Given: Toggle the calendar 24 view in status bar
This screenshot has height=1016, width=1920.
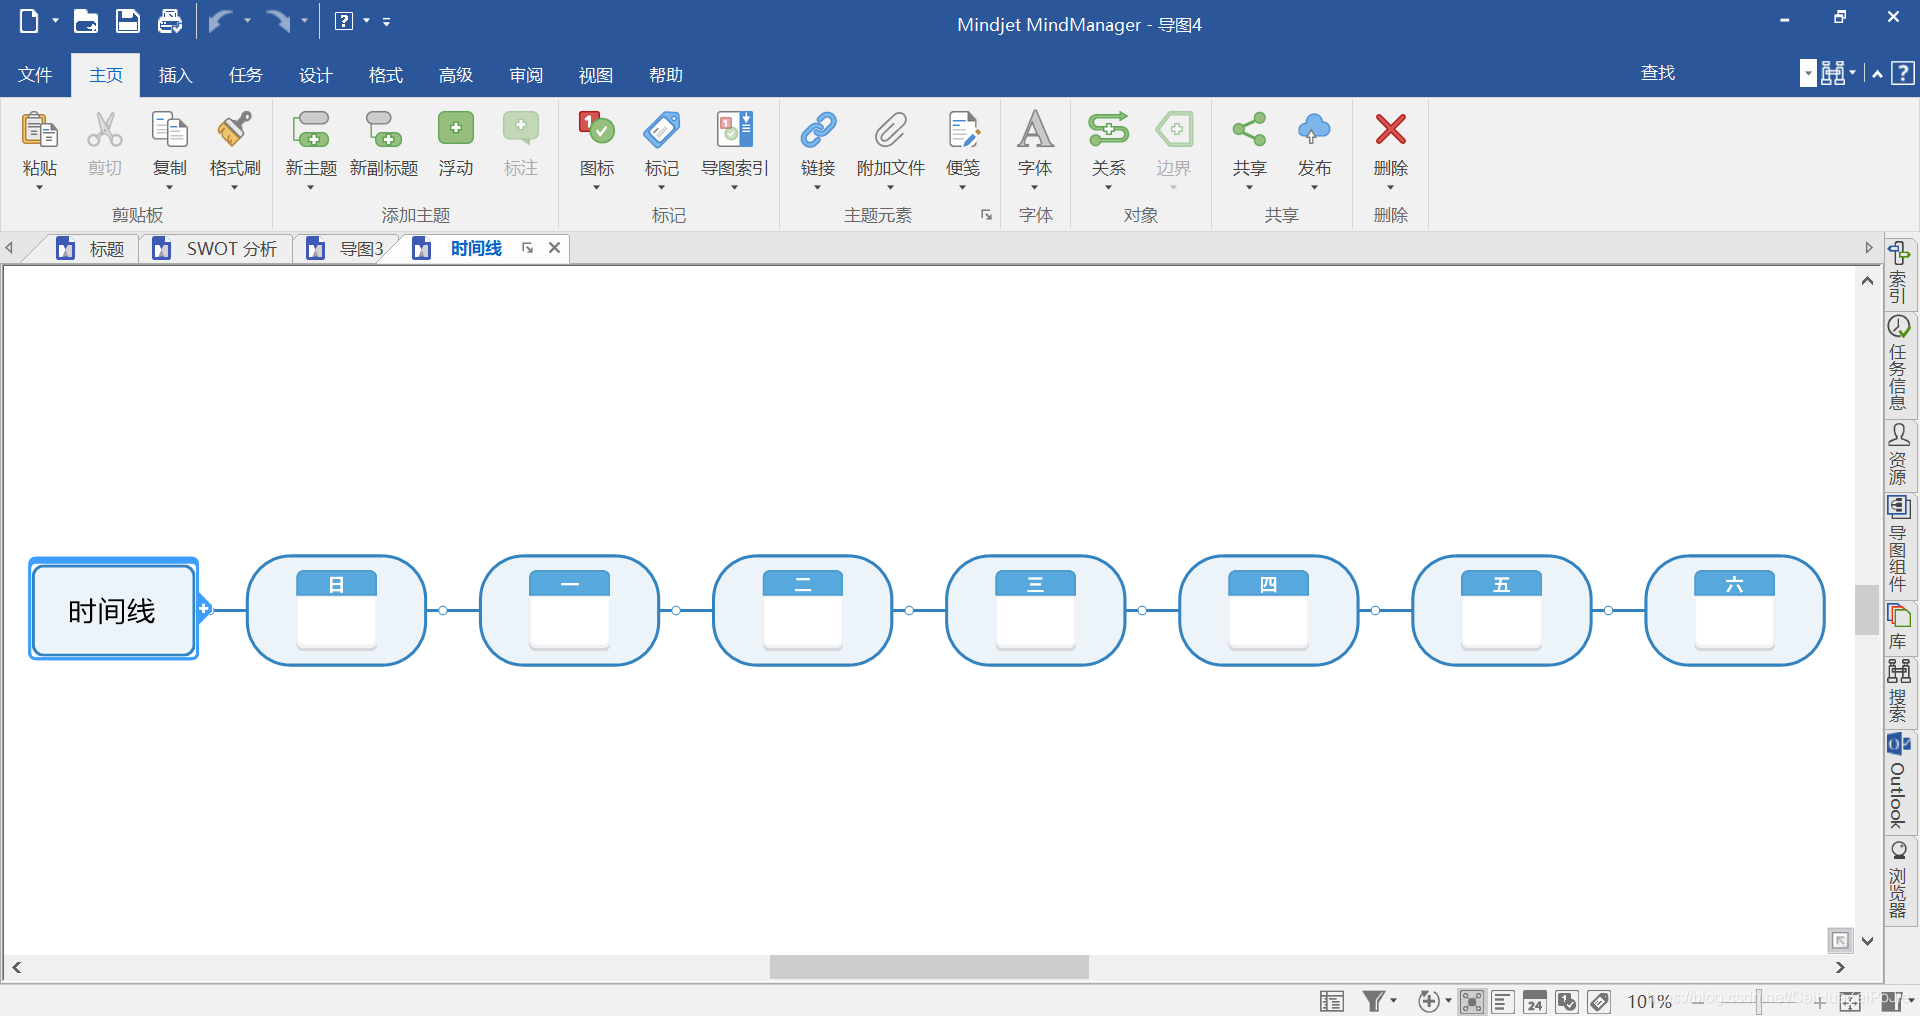Looking at the screenshot, I should [1535, 1001].
